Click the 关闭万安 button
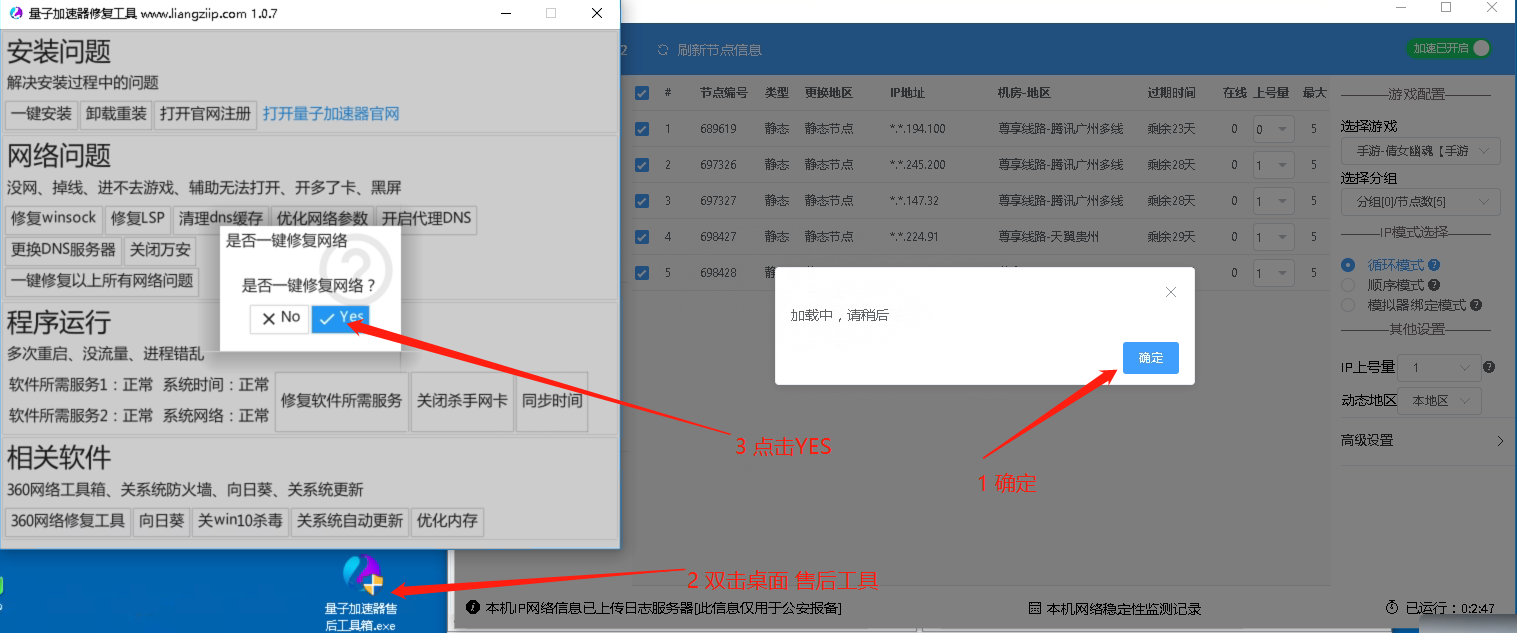The width and height of the screenshot is (1517, 633). tap(160, 249)
